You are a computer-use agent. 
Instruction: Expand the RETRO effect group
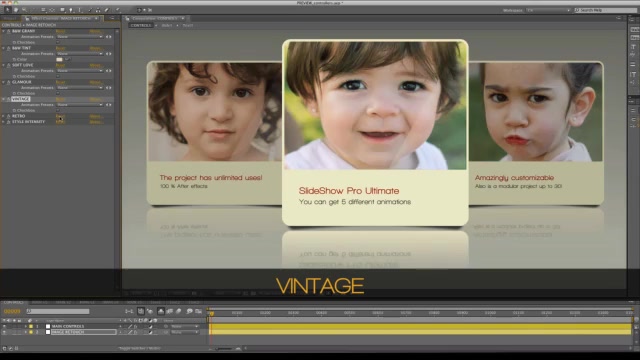pyautogui.click(x=4, y=116)
